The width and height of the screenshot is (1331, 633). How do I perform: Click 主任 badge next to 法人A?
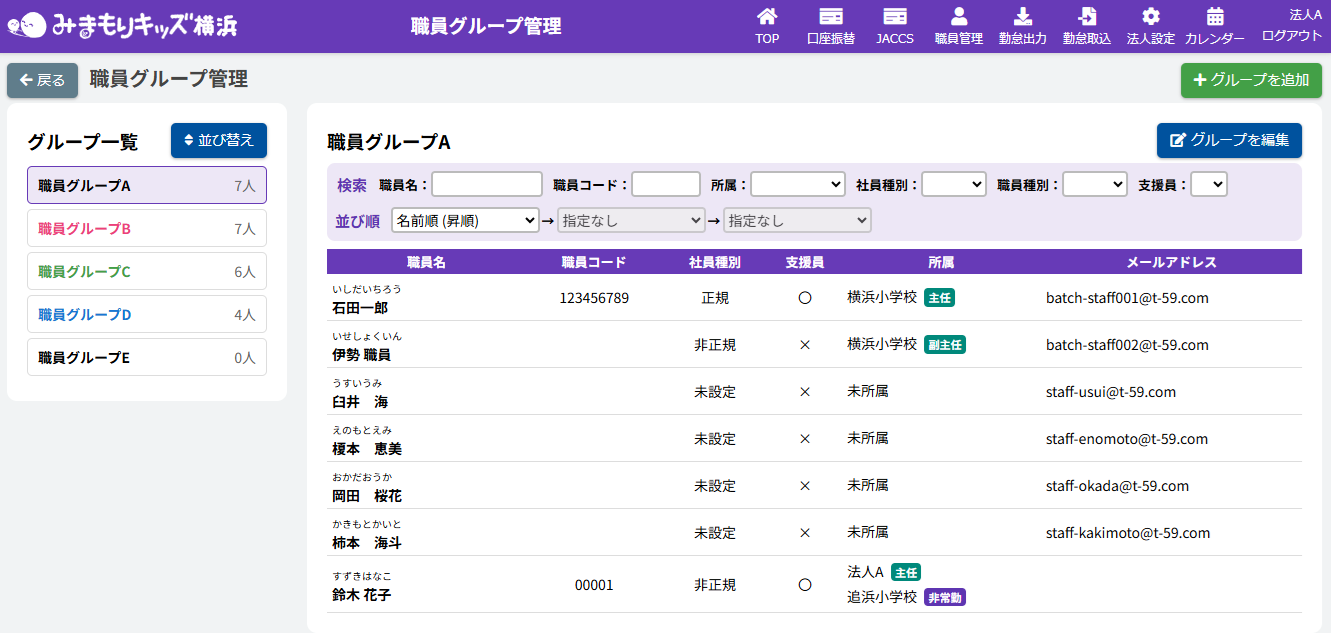pyautogui.click(x=906, y=572)
